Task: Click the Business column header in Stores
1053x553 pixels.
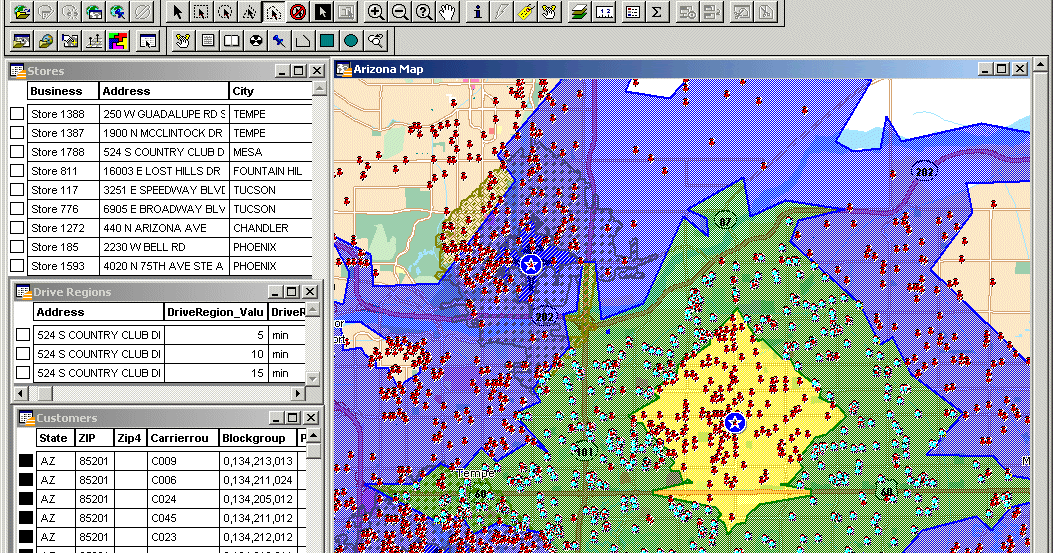Action: pyautogui.click(x=56, y=91)
